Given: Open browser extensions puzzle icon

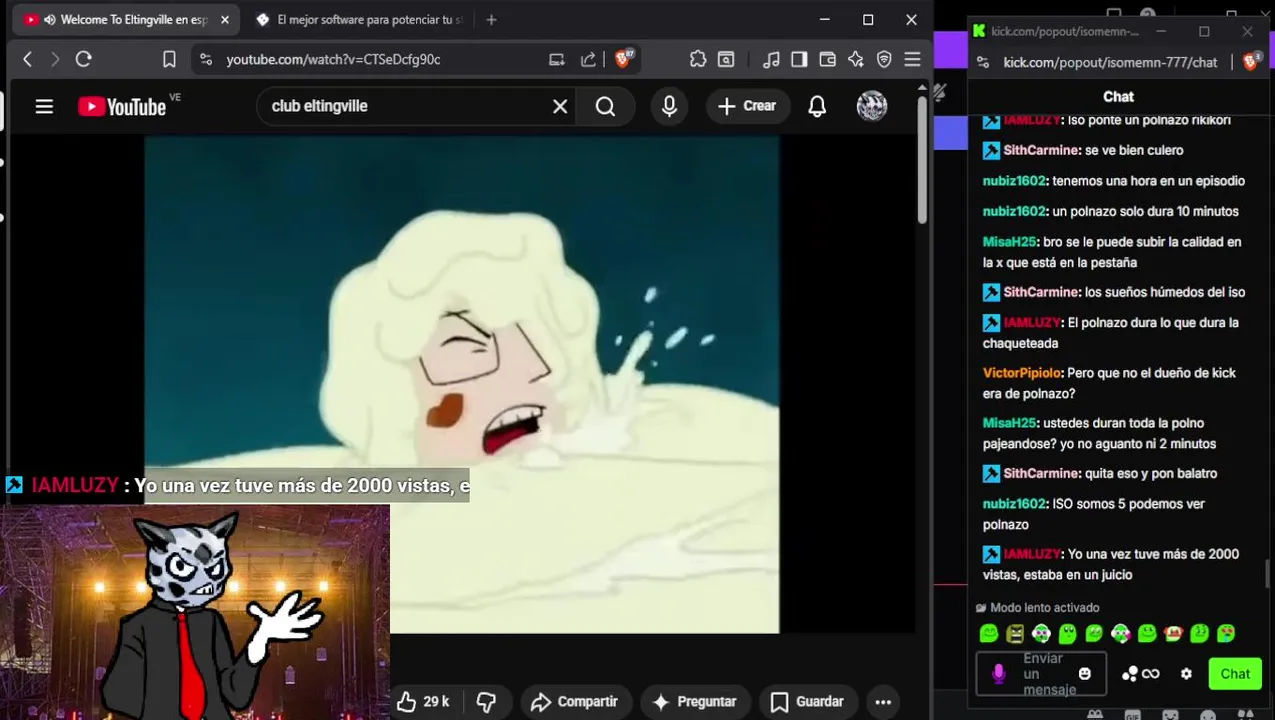Looking at the screenshot, I should click(698, 60).
